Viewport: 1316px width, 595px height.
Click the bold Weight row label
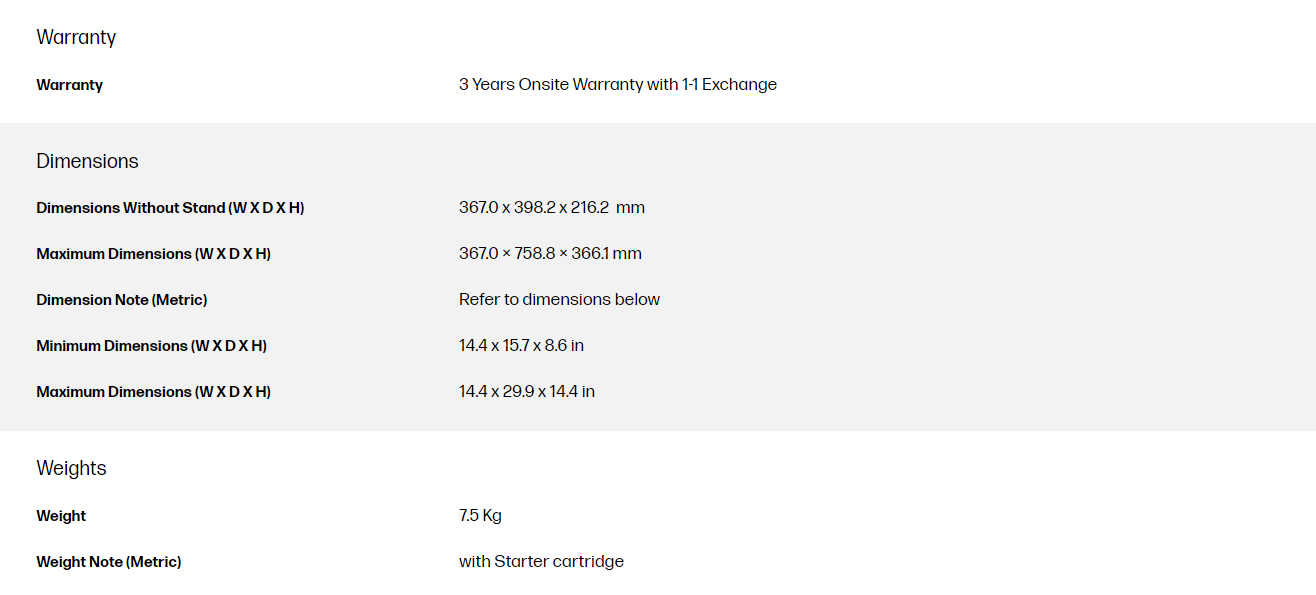click(x=61, y=516)
